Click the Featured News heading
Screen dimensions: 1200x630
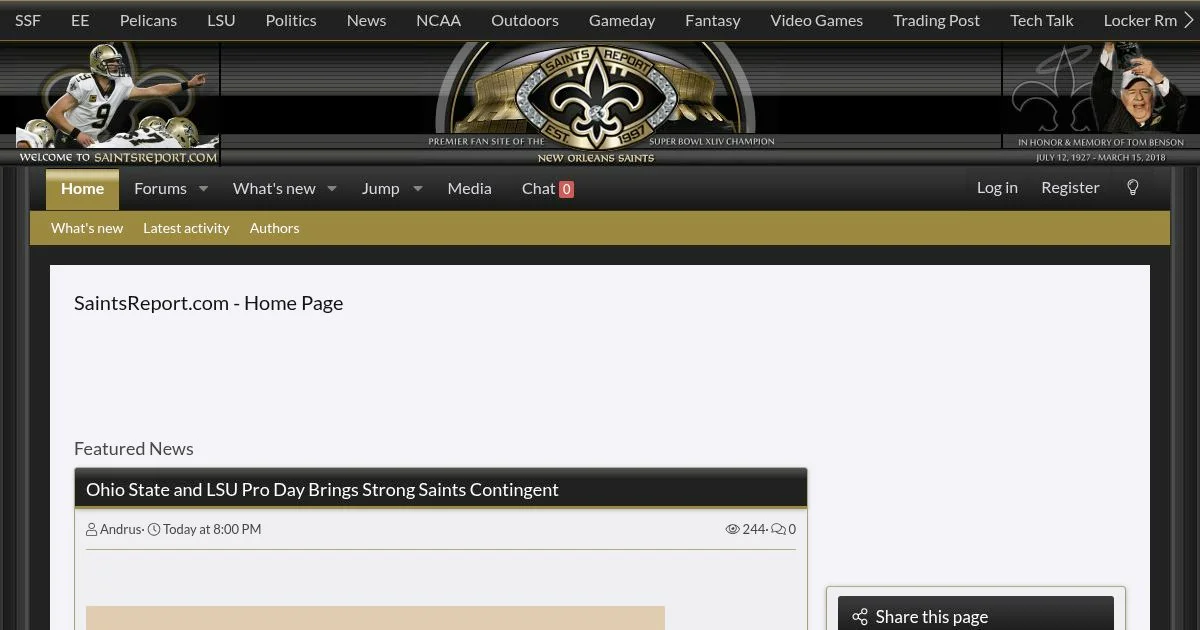pyautogui.click(x=134, y=449)
